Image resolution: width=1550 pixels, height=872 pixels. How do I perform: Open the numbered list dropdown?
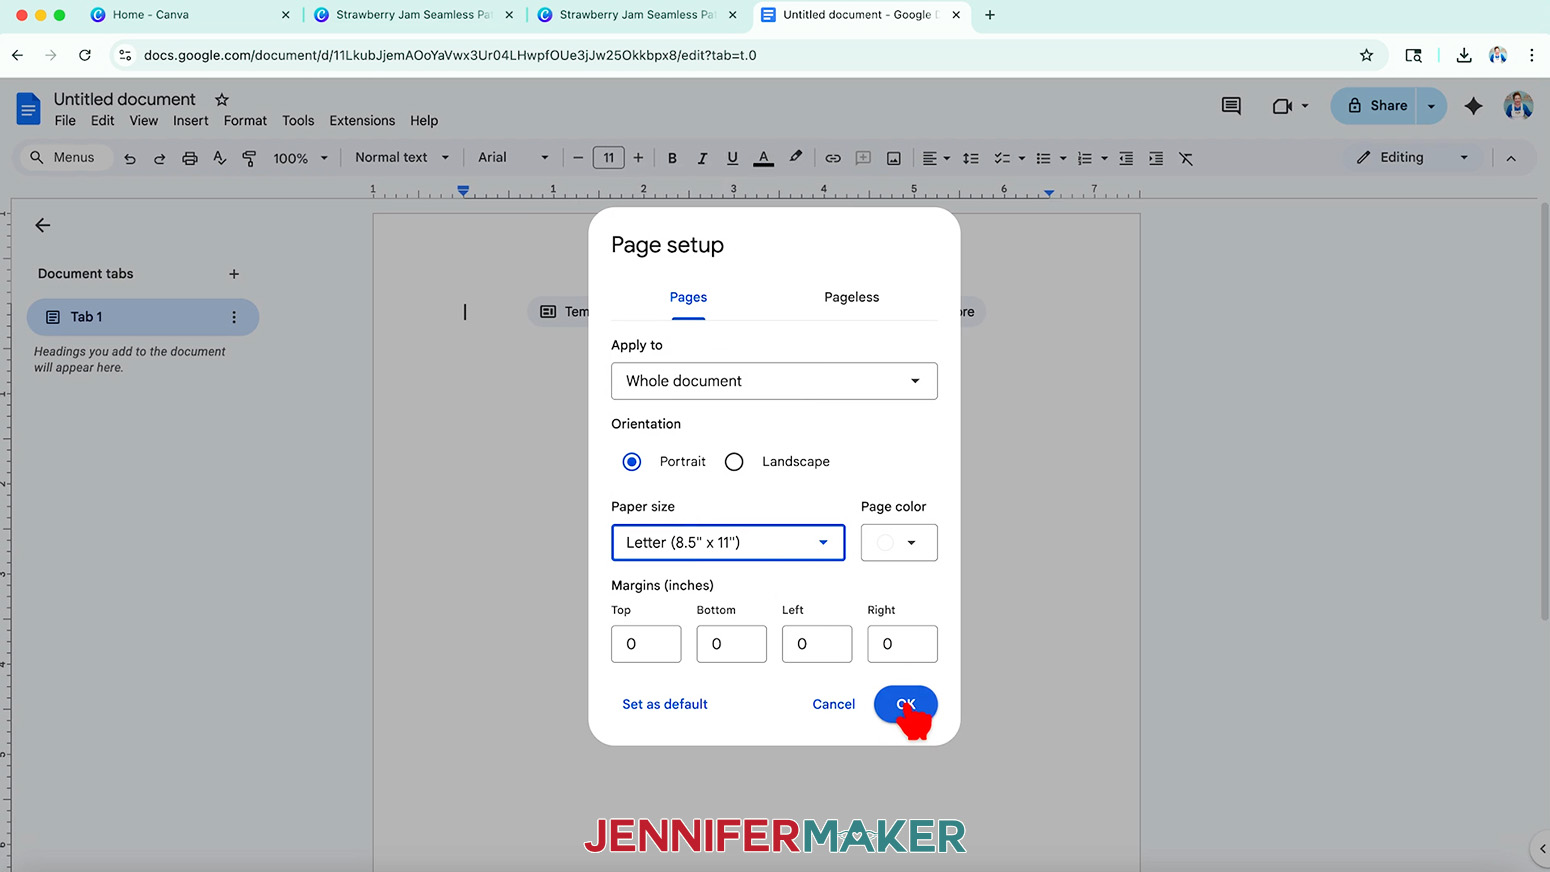pos(1104,158)
